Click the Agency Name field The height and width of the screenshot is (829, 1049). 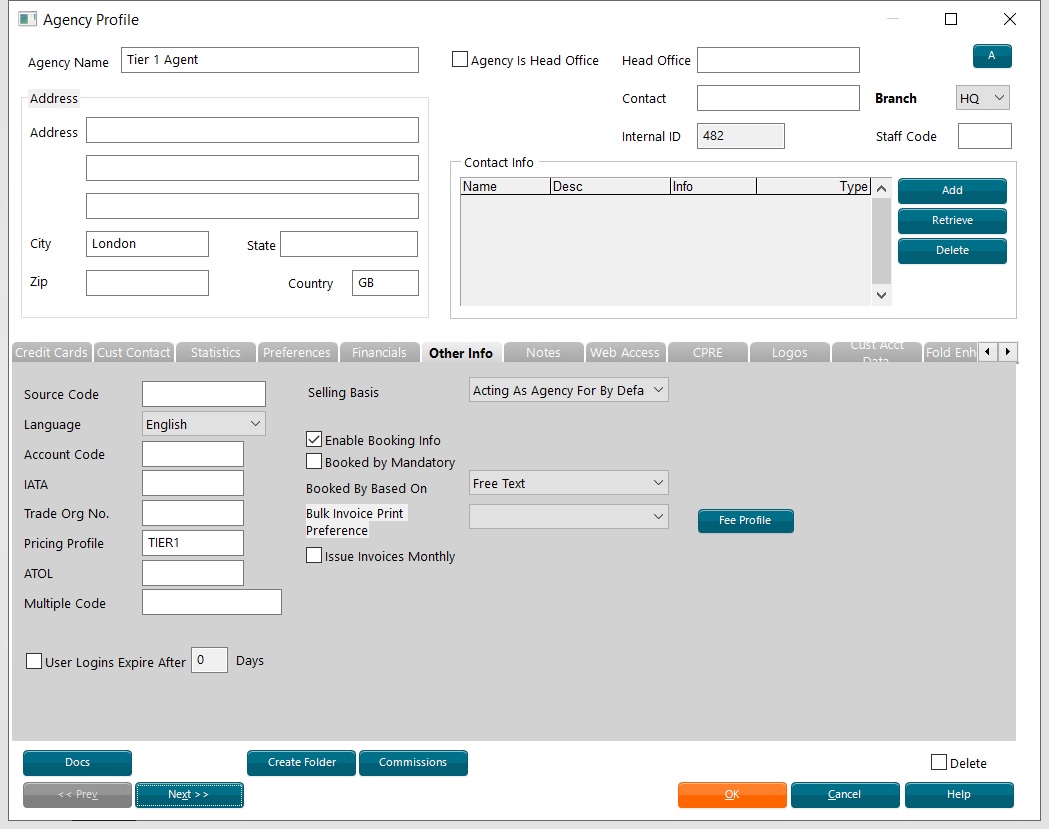coord(270,60)
